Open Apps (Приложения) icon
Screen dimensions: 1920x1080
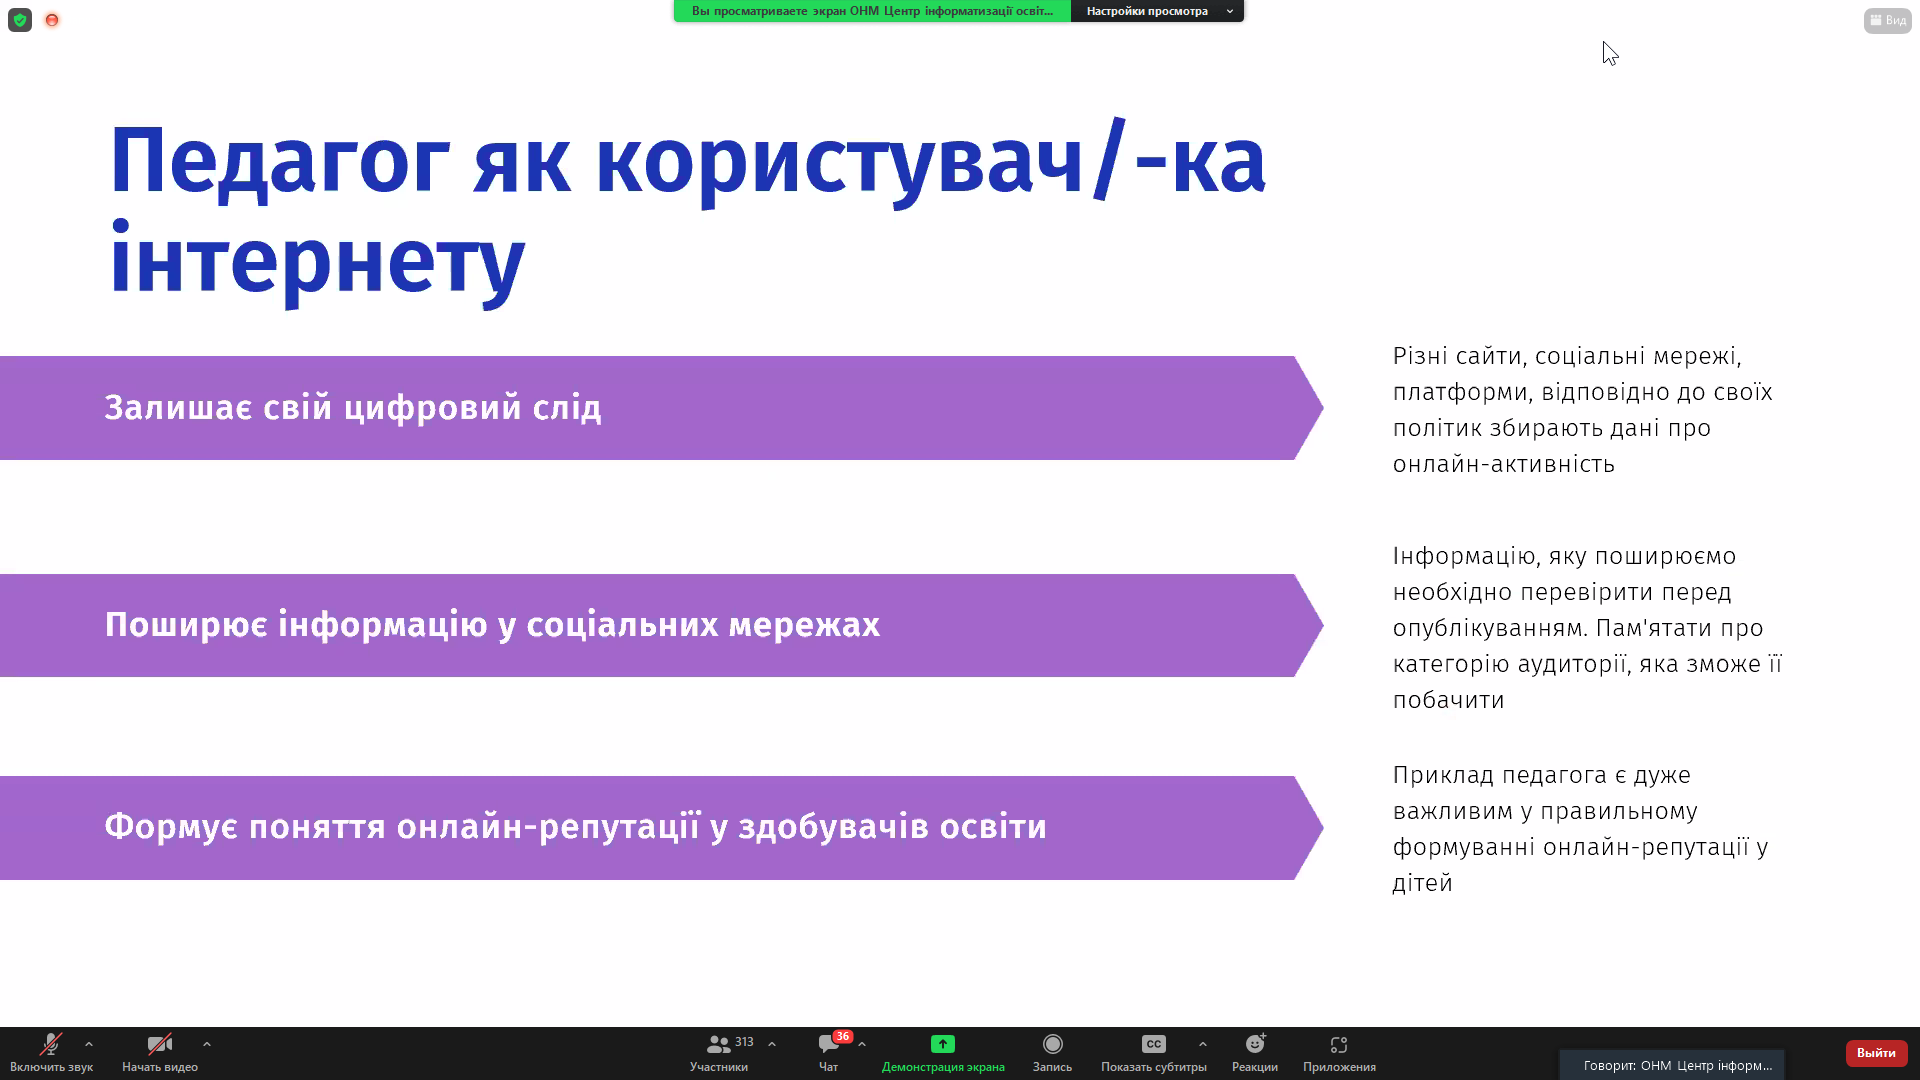pyautogui.click(x=1339, y=1045)
